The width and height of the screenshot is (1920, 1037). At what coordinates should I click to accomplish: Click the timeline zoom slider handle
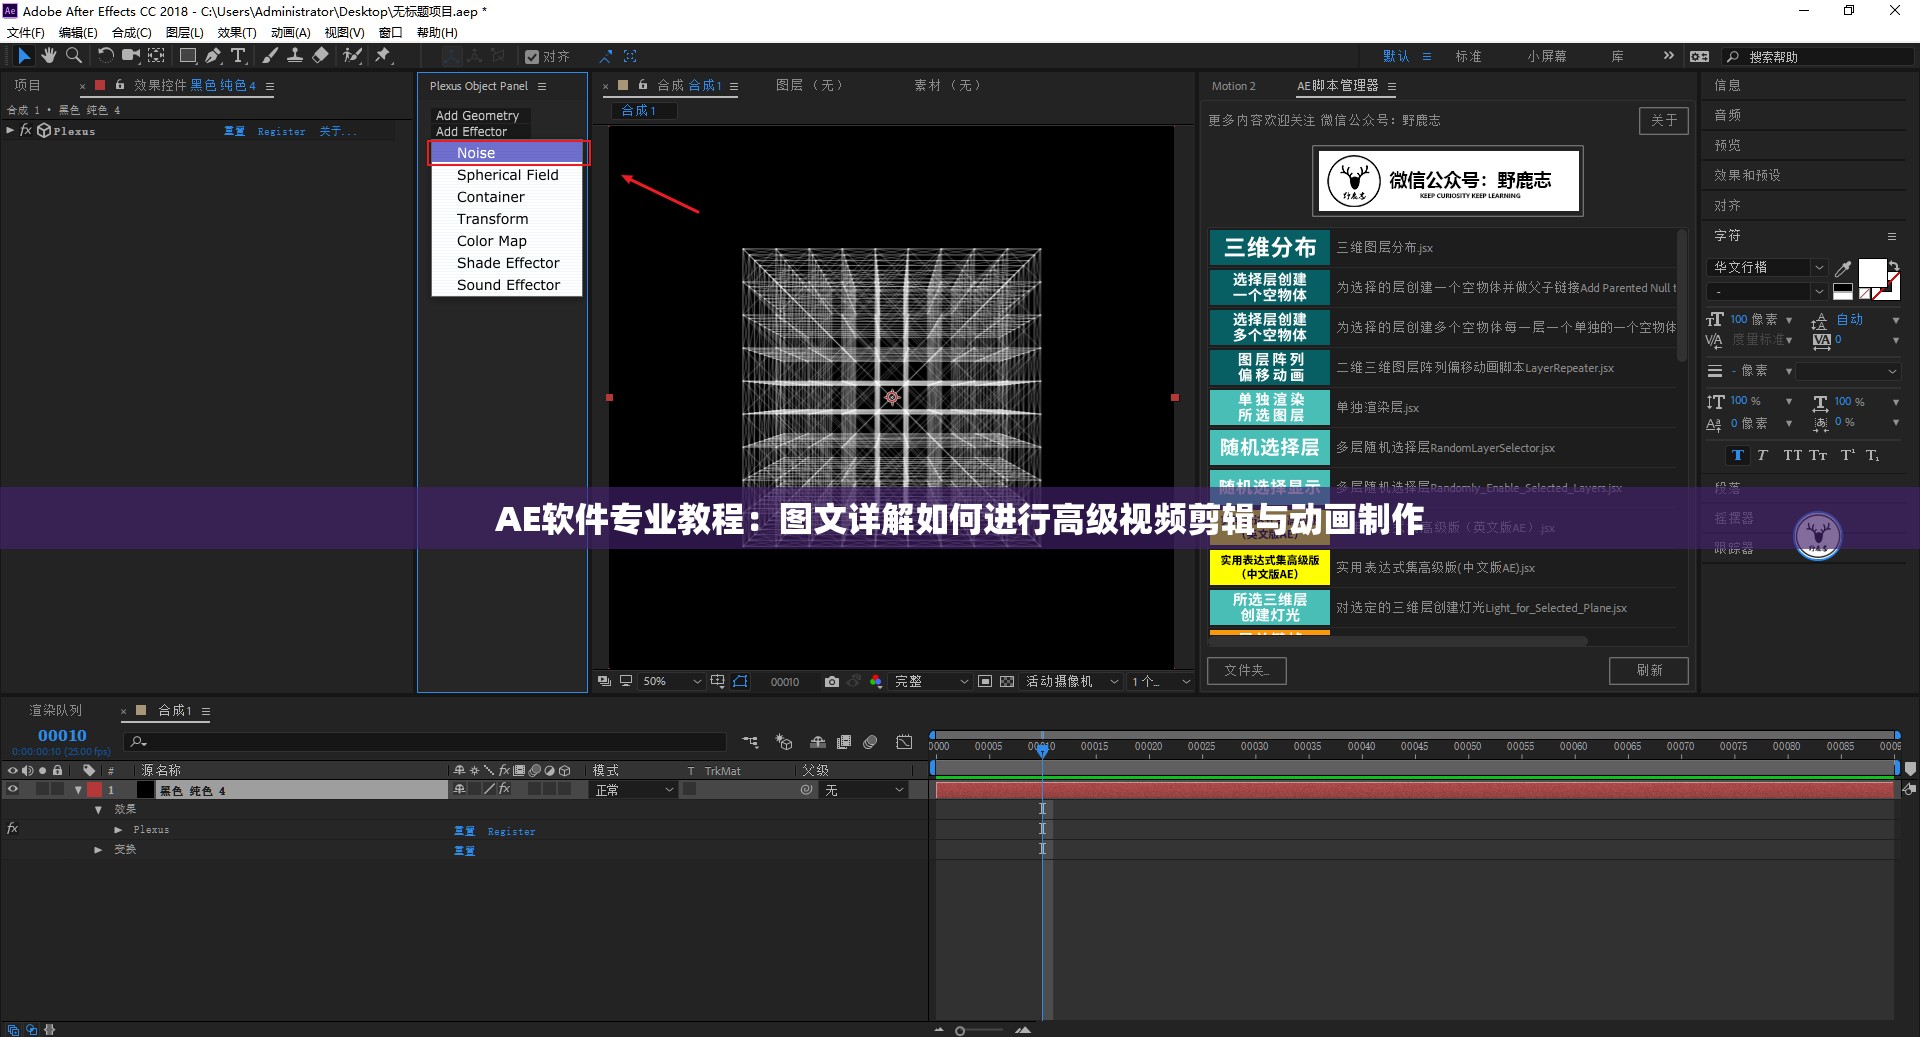click(x=960, y=1030)
